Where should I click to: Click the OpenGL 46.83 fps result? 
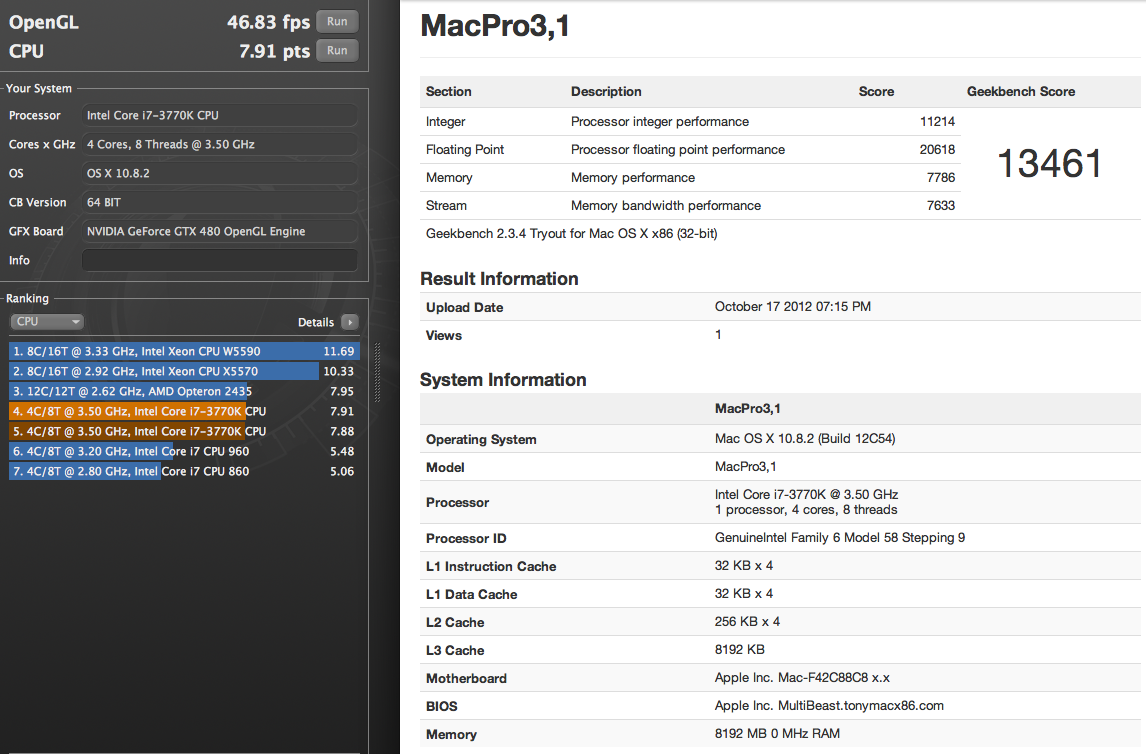pos(268,22)
